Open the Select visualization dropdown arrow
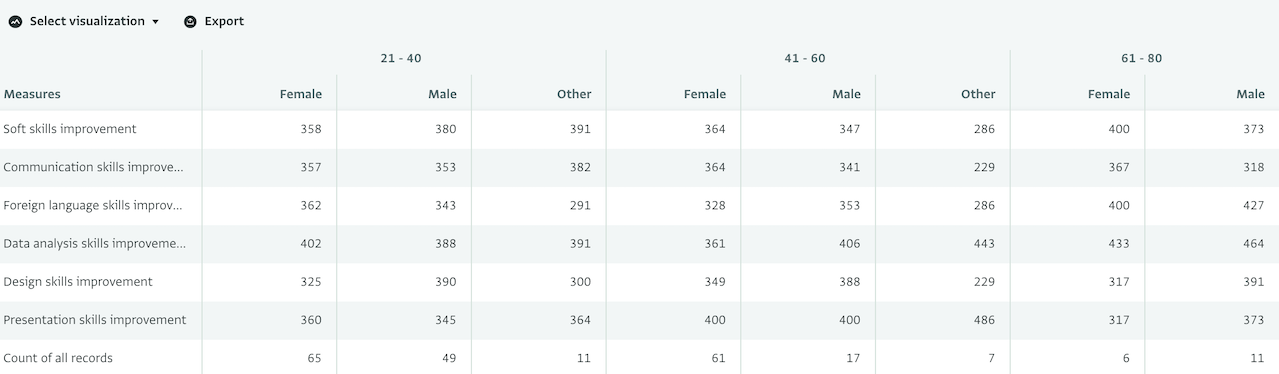The width and height of the screenshot is (1279, 374). (x=155, y=22)
